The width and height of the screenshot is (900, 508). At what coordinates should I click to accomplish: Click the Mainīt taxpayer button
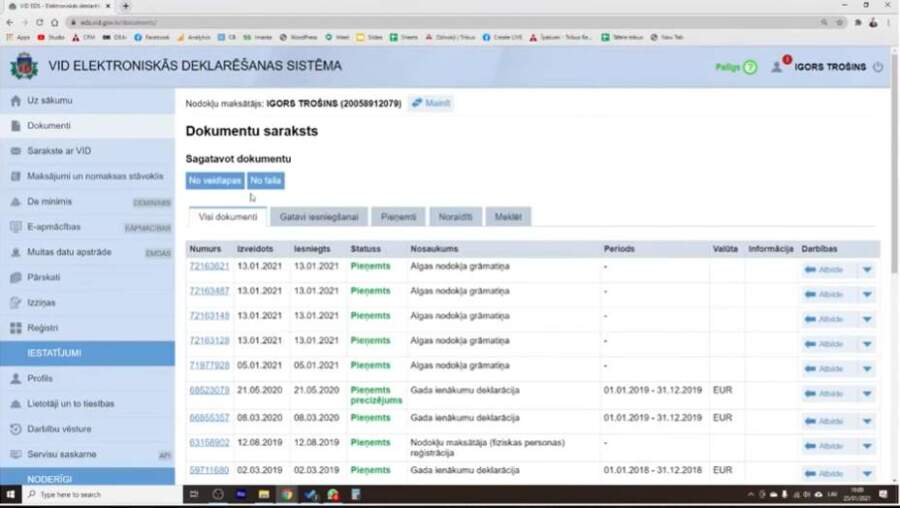pos(431,103)
